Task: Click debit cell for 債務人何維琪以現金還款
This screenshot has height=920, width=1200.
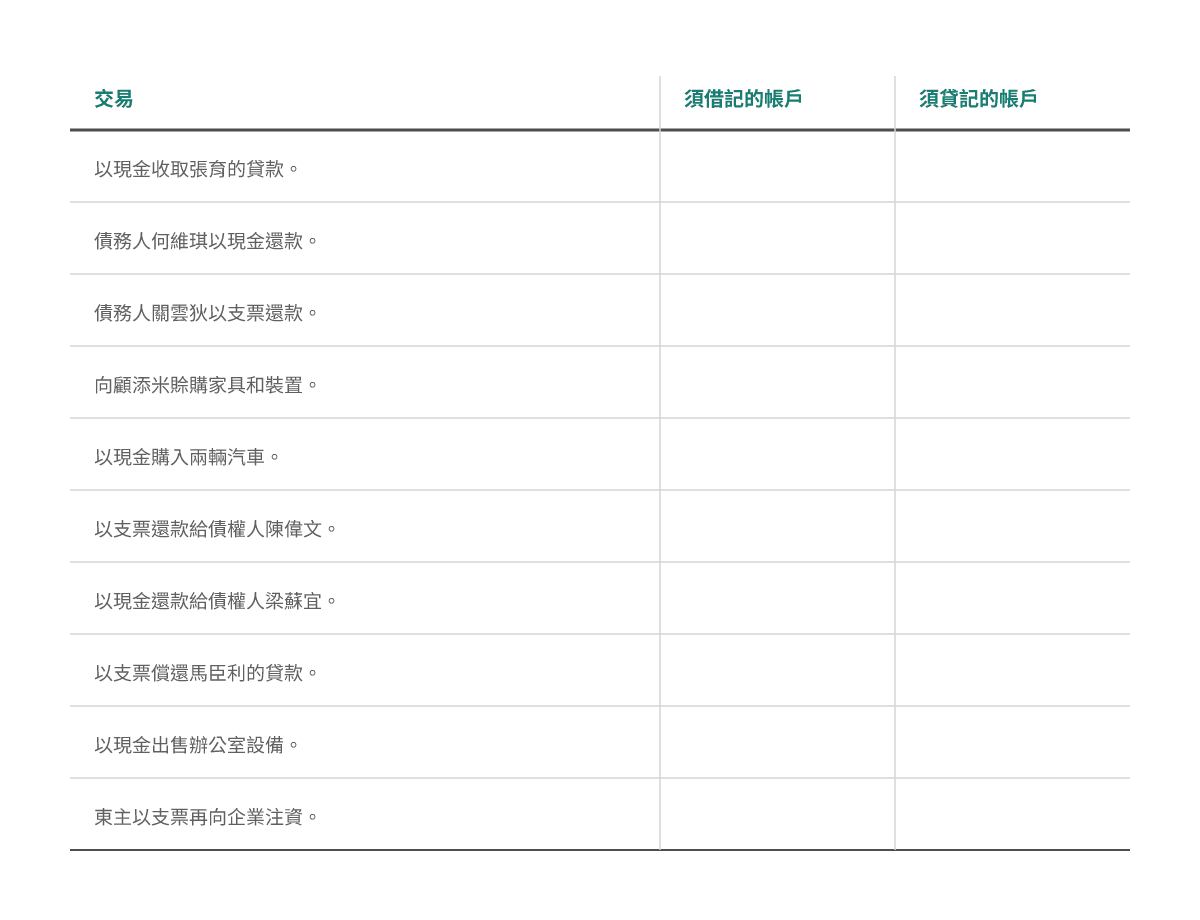Action: click(x=778, y=239)
